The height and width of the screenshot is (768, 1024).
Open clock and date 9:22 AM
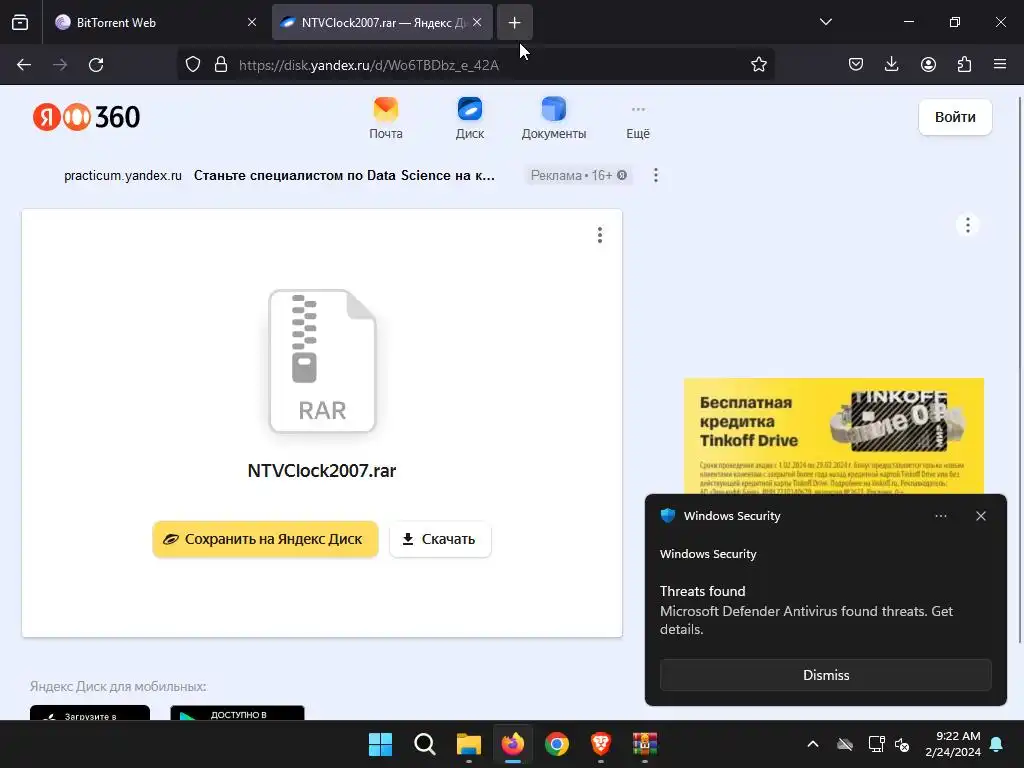pos(952,744)
